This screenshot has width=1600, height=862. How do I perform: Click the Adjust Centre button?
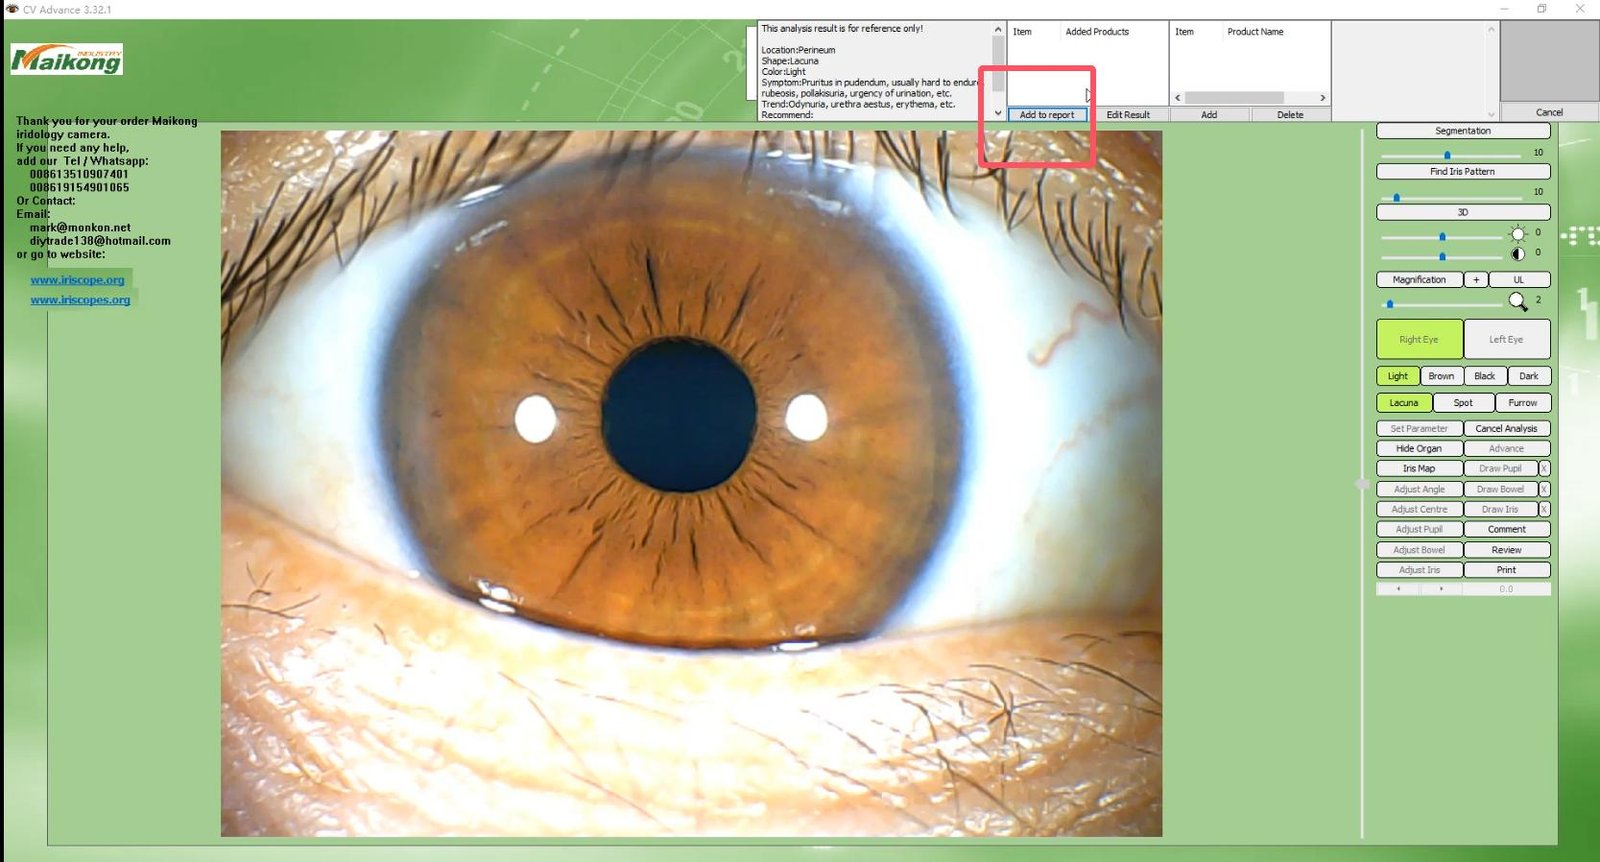point(1419,510)
